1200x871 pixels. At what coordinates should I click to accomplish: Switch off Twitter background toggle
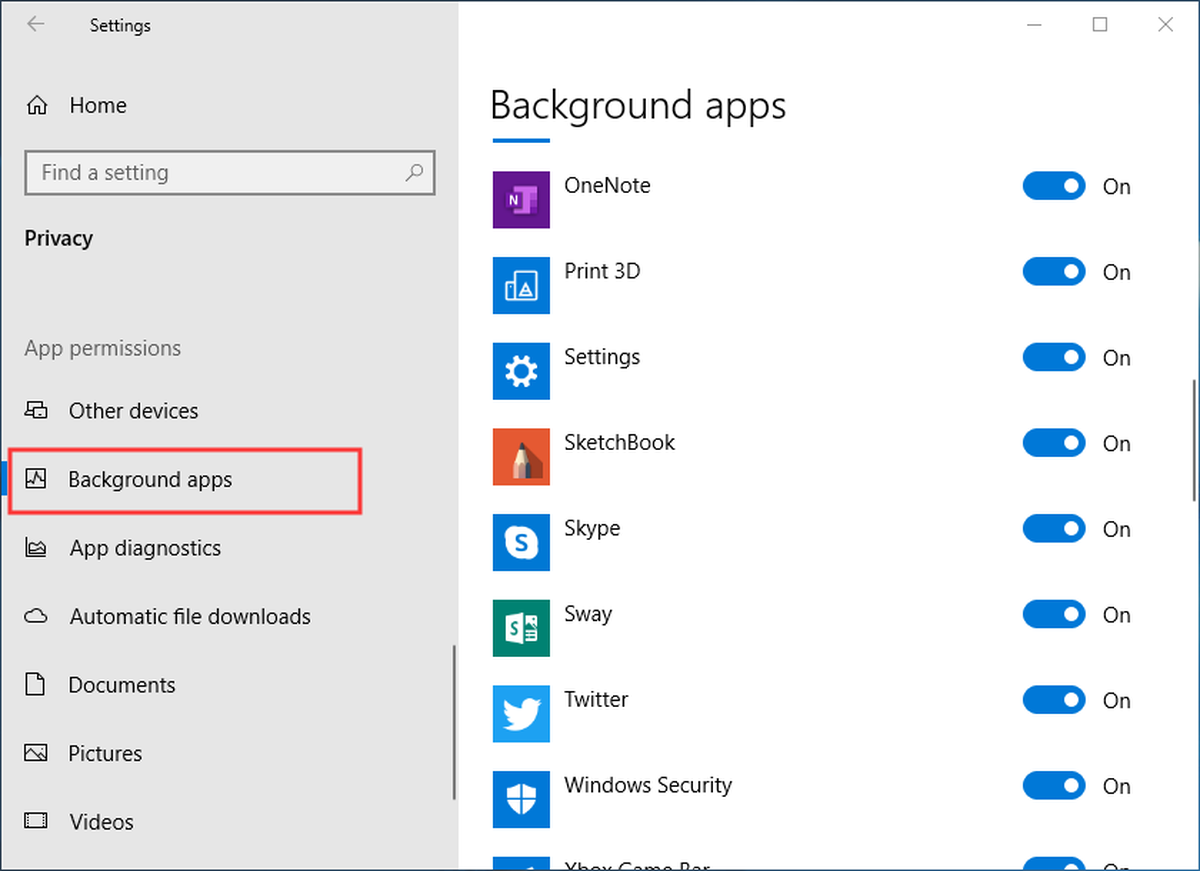point(1054,700)
